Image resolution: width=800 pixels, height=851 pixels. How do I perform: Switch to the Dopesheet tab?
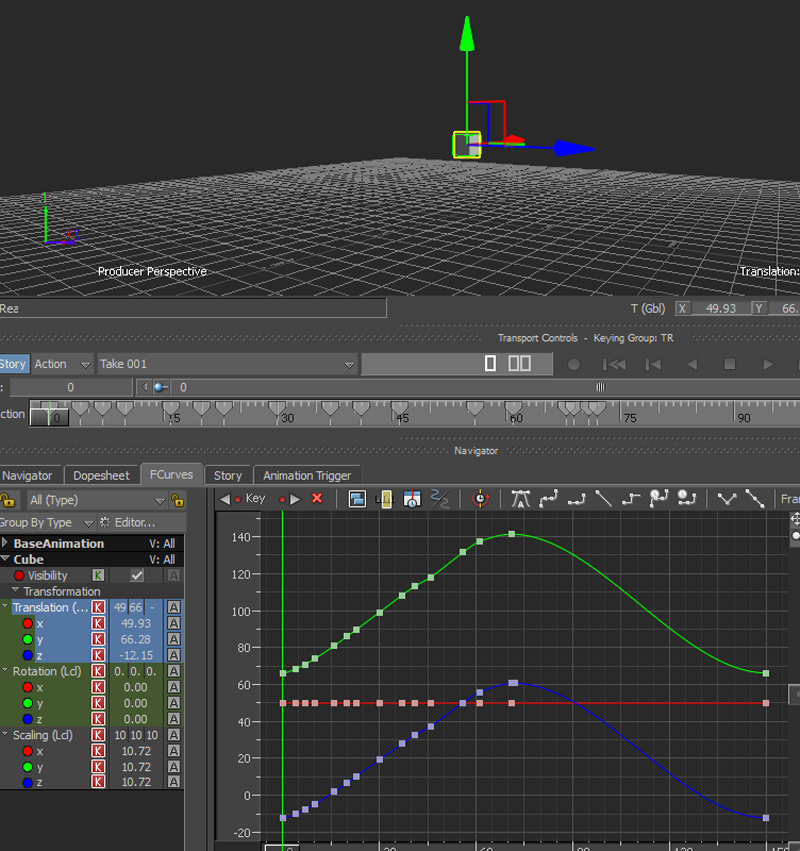coord(101,475)
